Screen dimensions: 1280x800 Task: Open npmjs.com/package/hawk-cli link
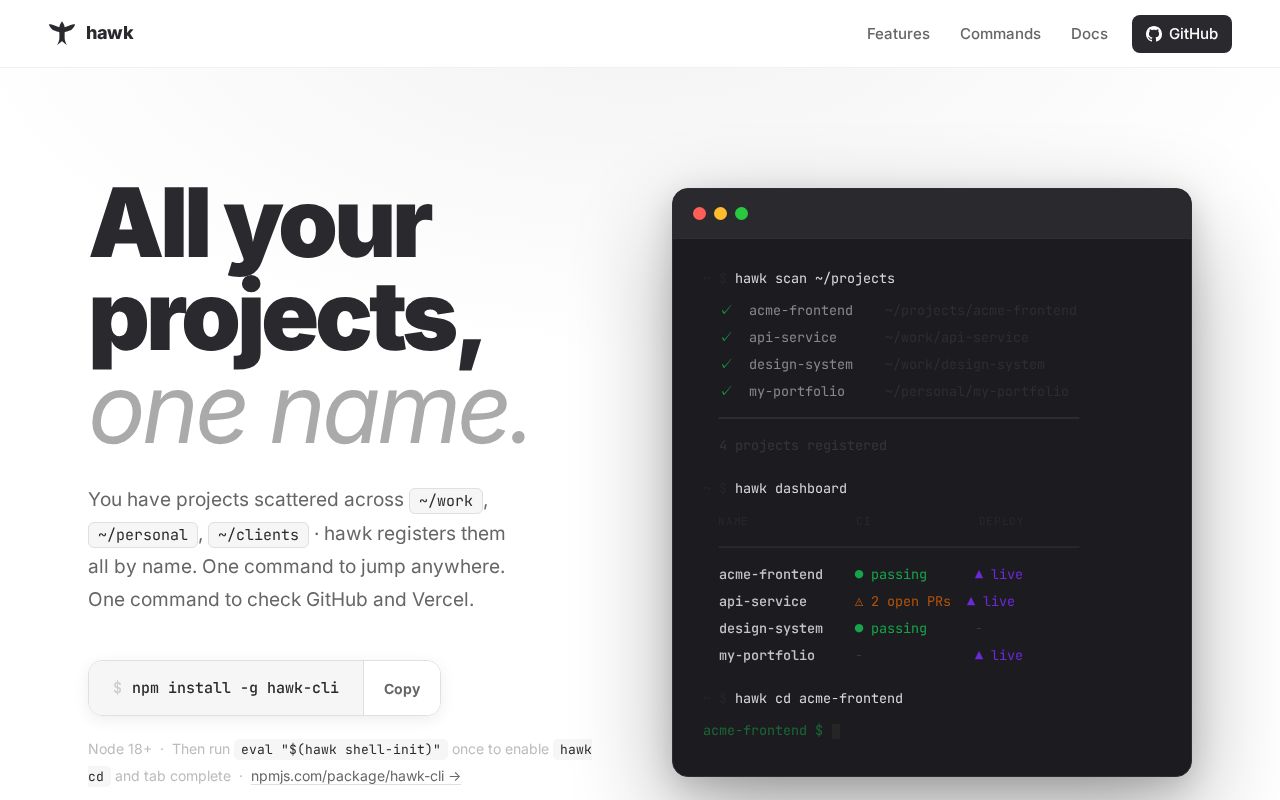pyautogui.click(x=356, y=776)
